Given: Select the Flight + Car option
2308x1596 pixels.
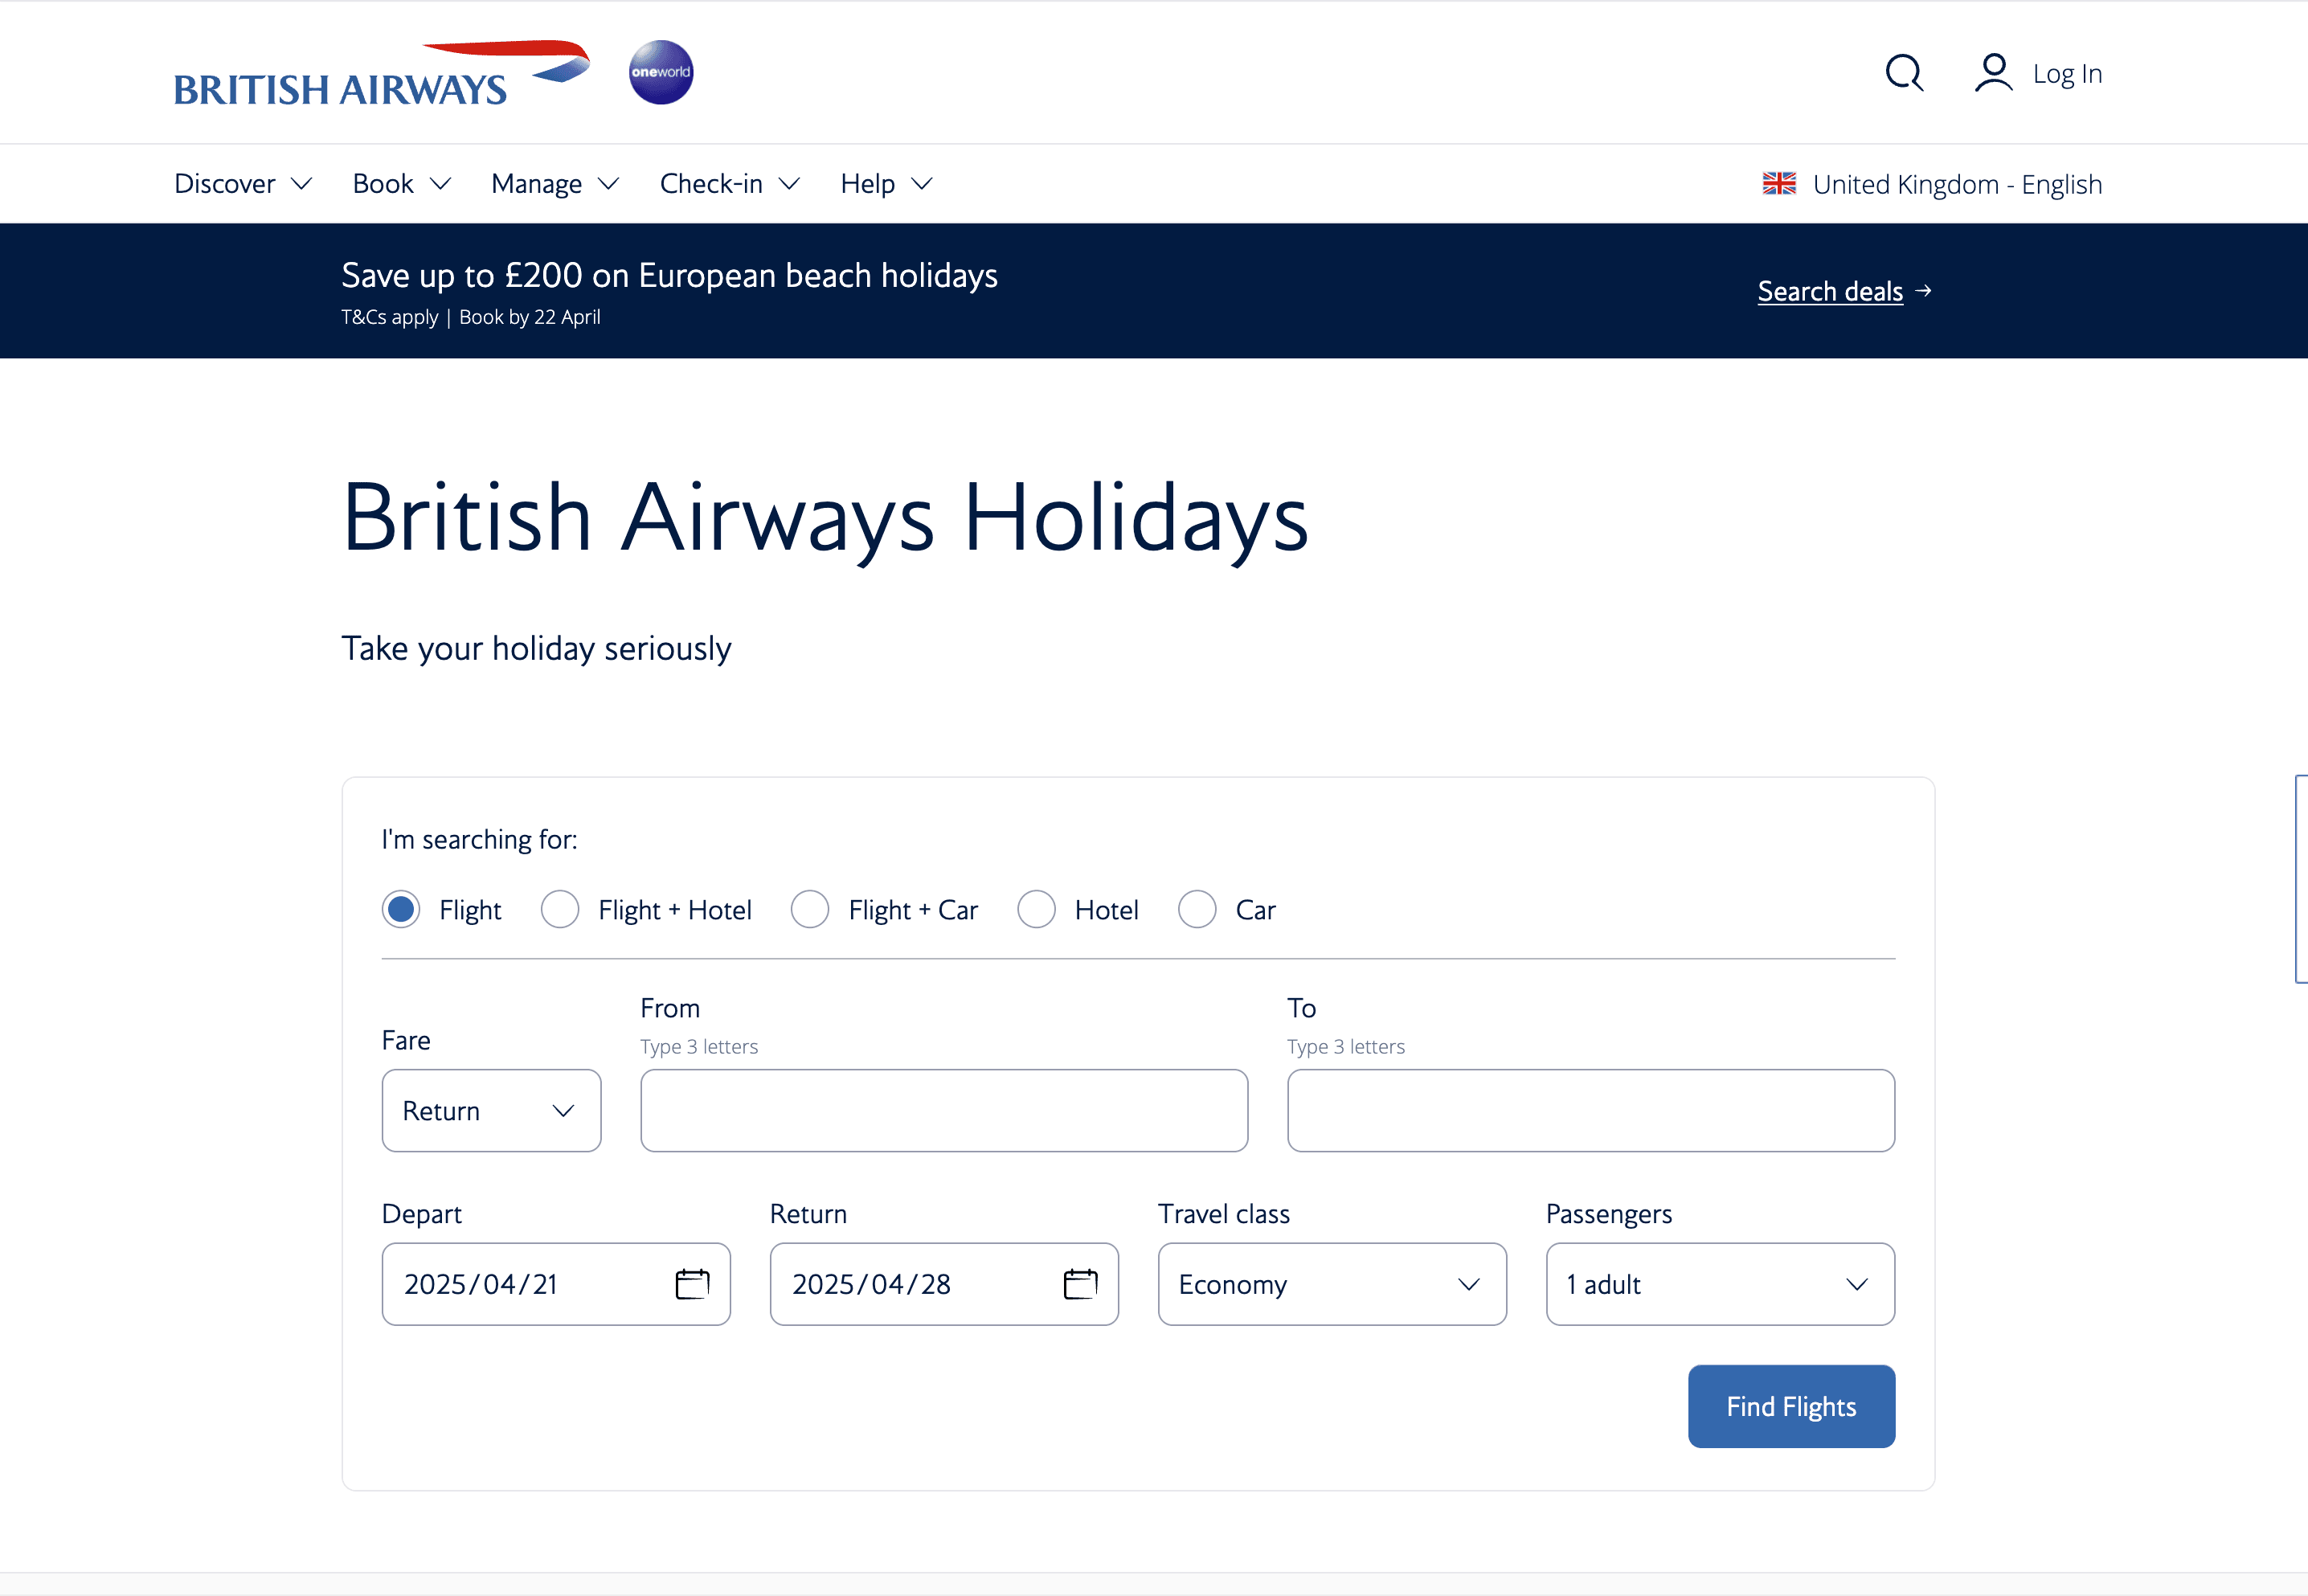Looking at the screenshot, I should [x=810, y=910].
